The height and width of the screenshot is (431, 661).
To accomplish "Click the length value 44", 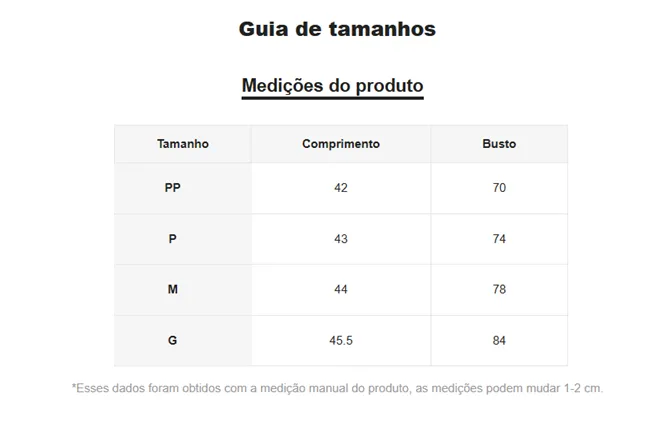I will (x=341, y=290).
